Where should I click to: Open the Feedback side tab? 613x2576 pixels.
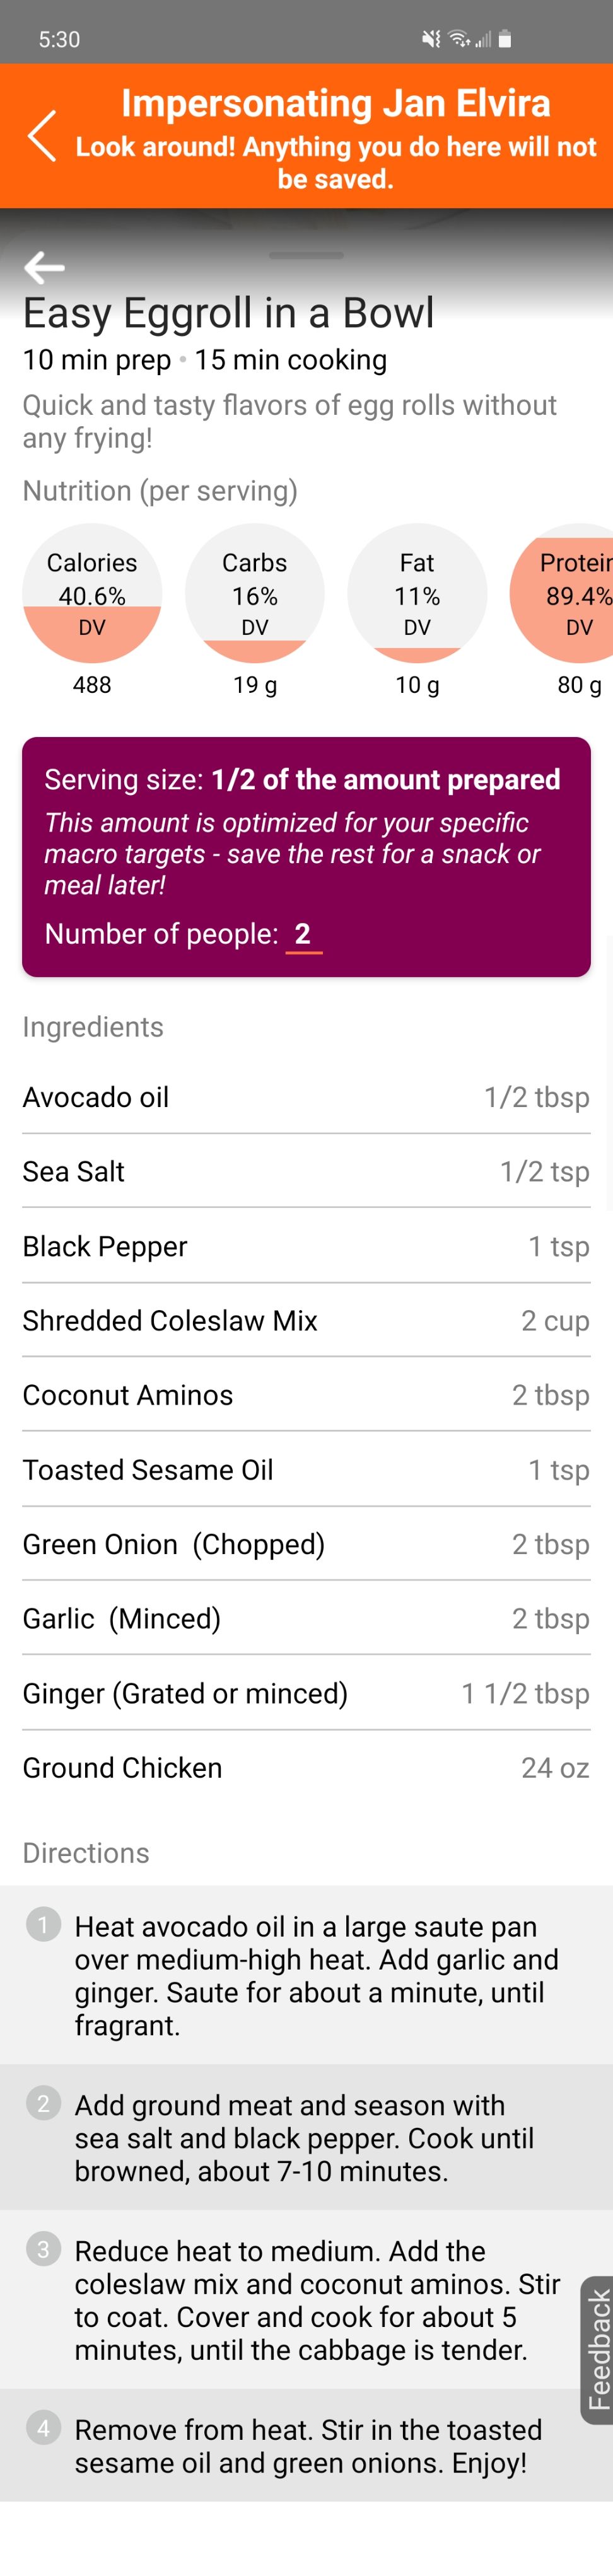[x=597, y=2349]
